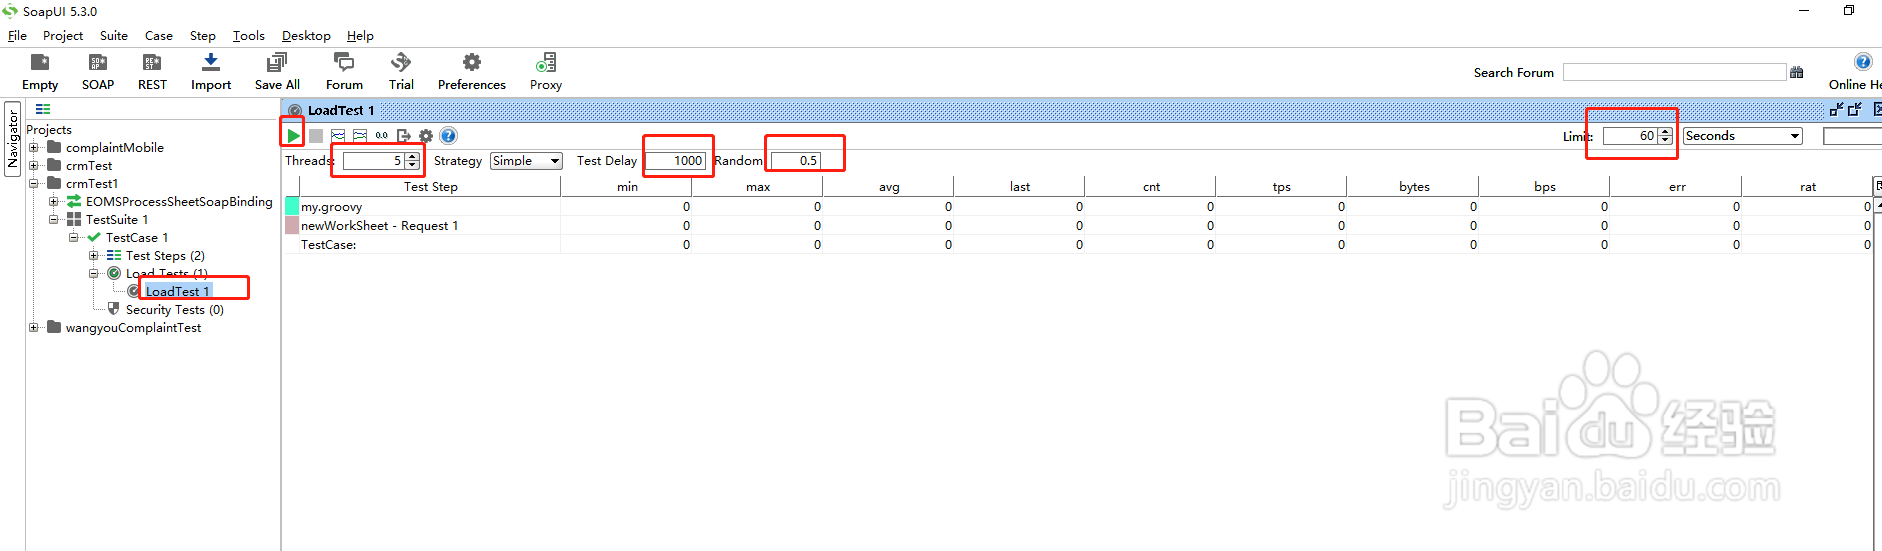1882x551 pixels.
Task: Open the Project menu
Action: coord(63,35)
